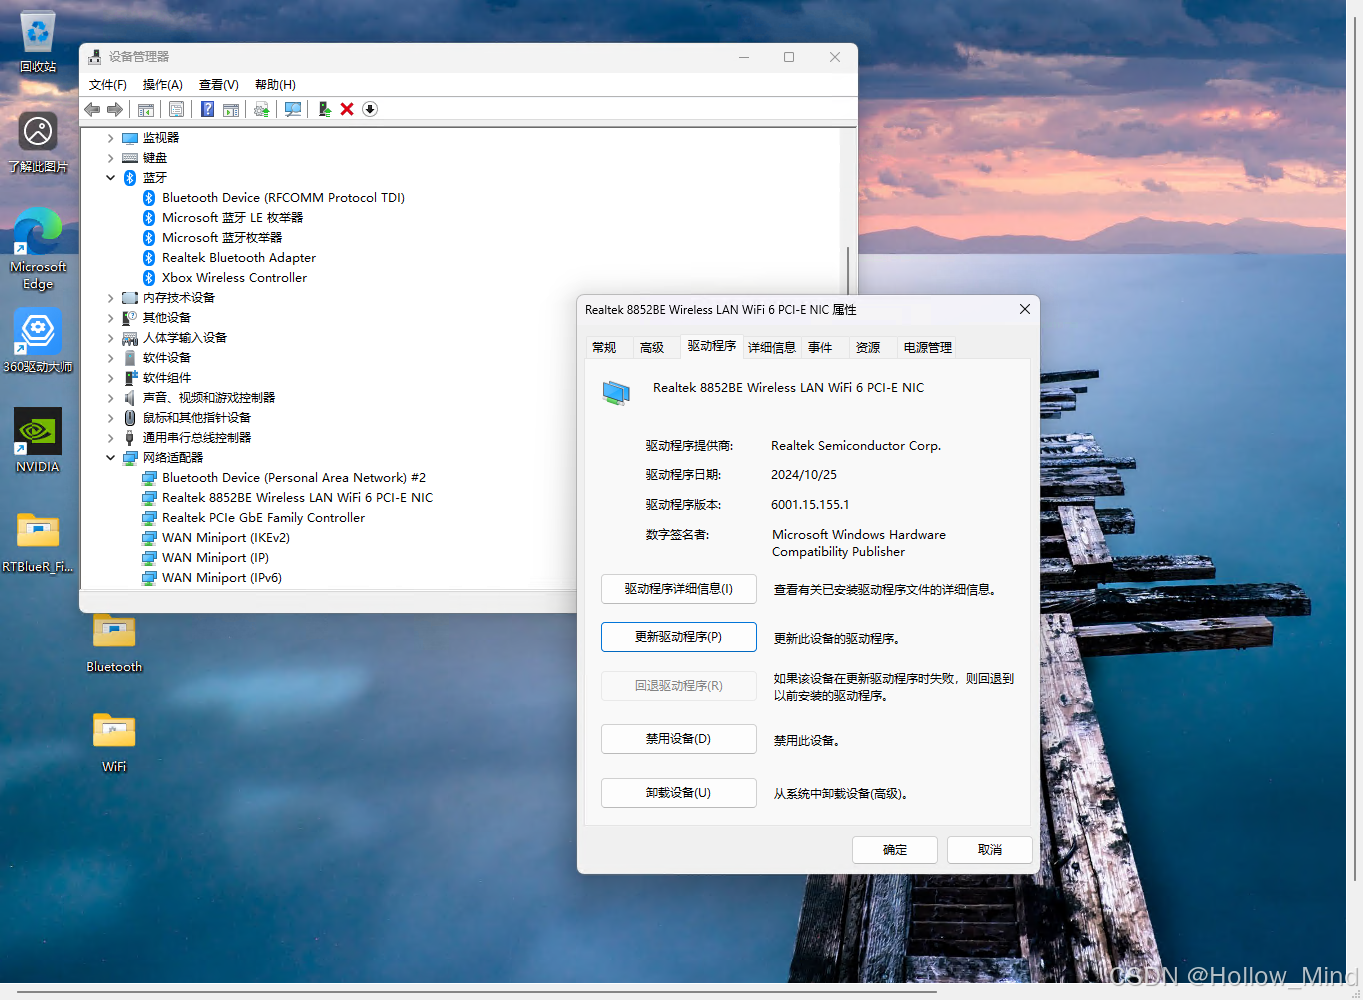Click the Disable device down-arrow icon

click(369, 109)
